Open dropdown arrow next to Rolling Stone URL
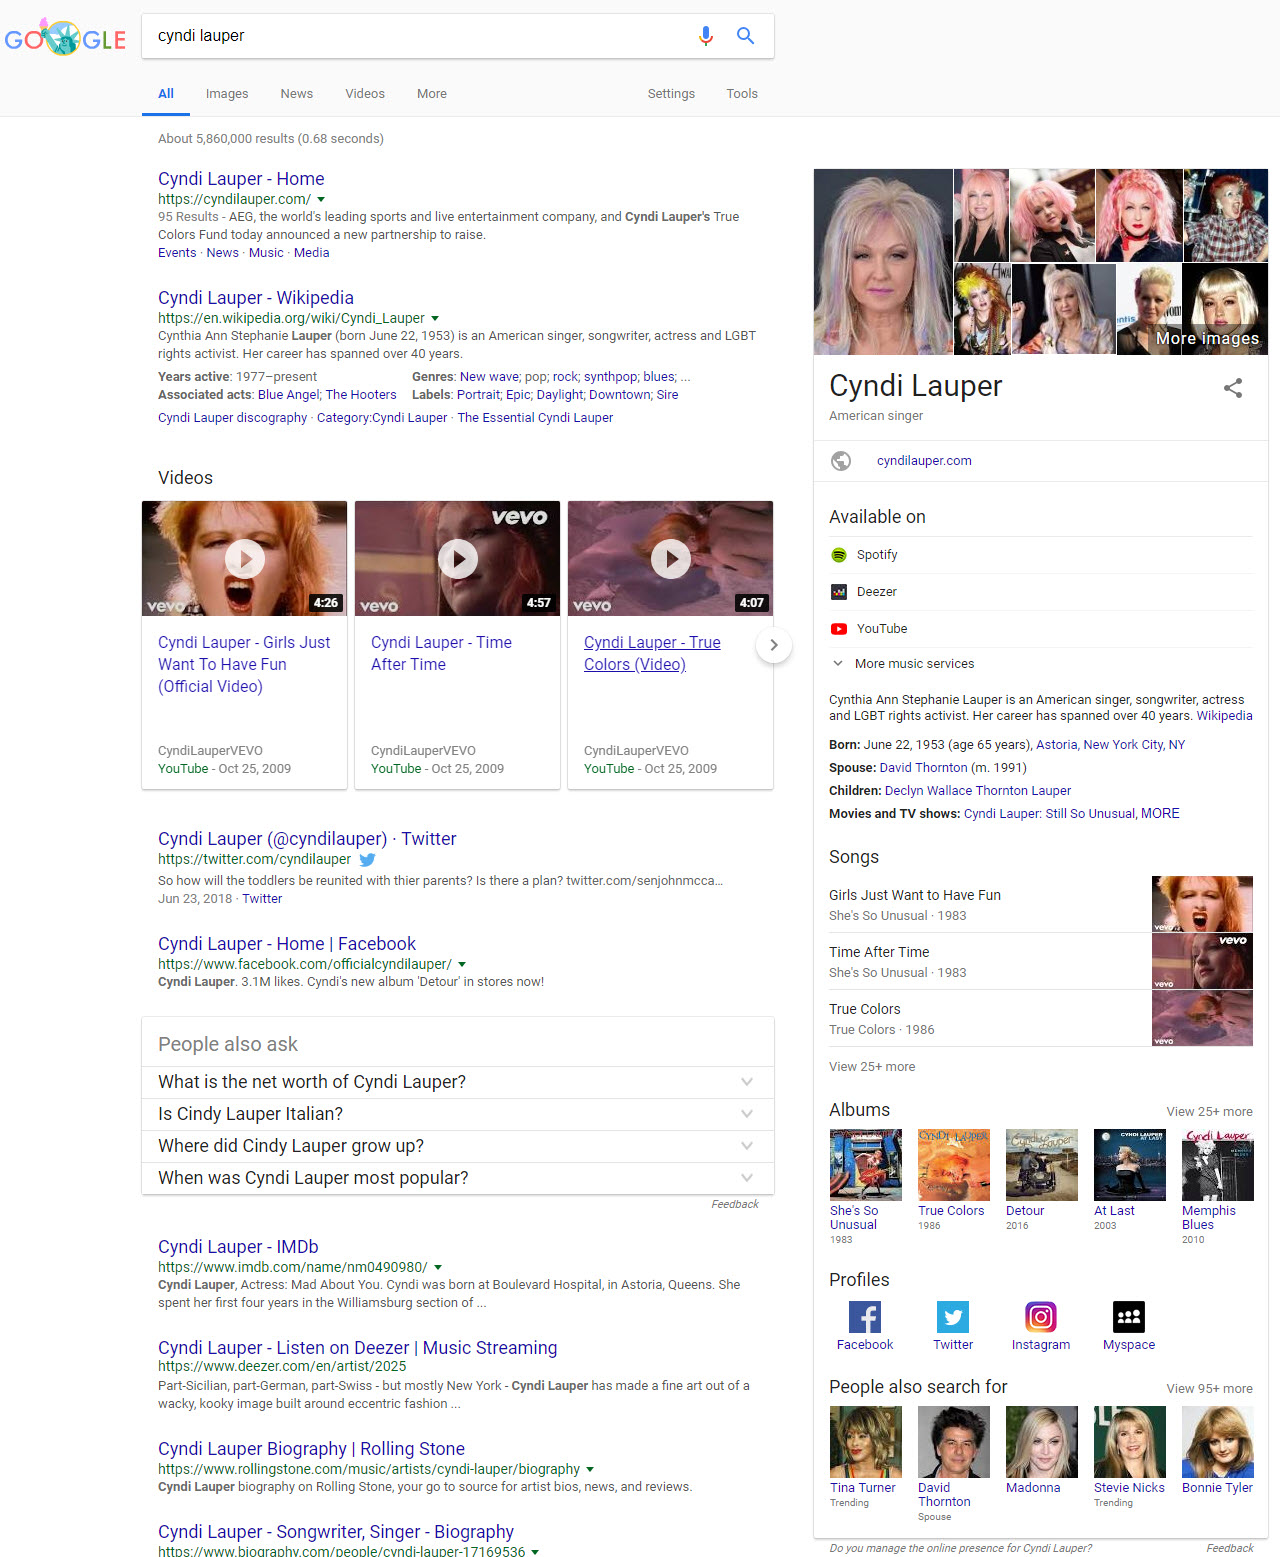Image resolution: width=1280 pixels, height=1557 pixels. tap(590, 1470)
